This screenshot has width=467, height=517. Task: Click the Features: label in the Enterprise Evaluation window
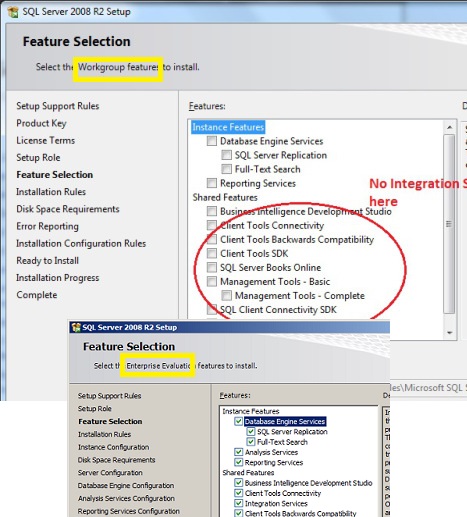[235, 395]
